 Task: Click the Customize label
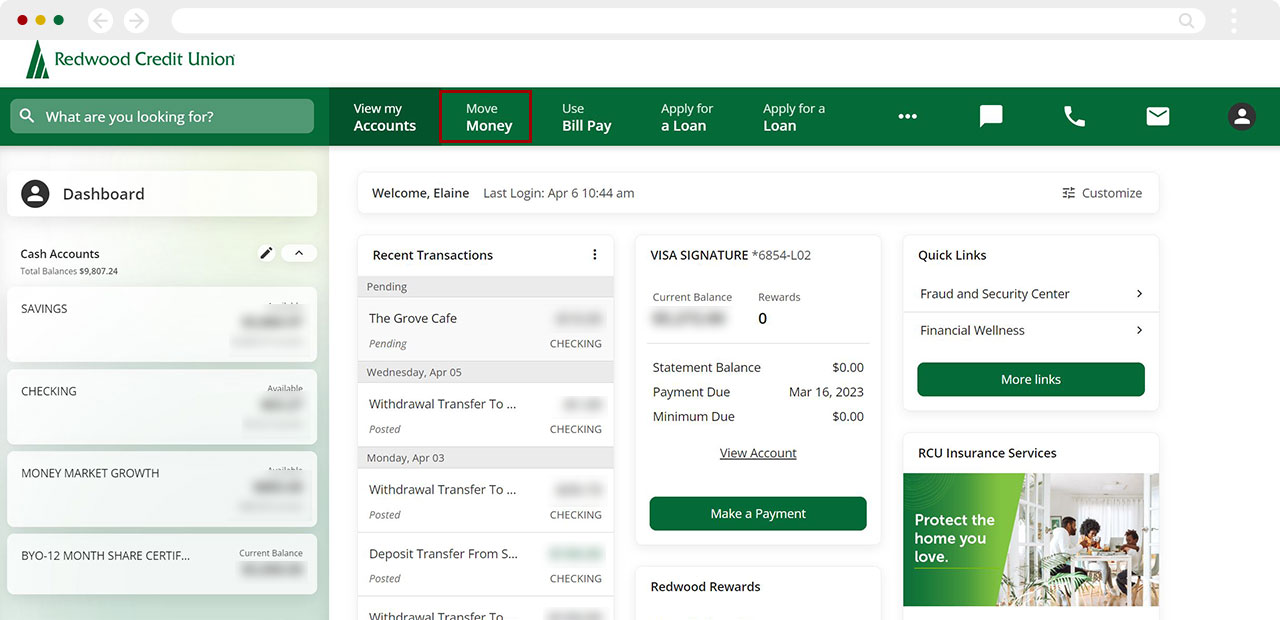(x=1112, y=193)
